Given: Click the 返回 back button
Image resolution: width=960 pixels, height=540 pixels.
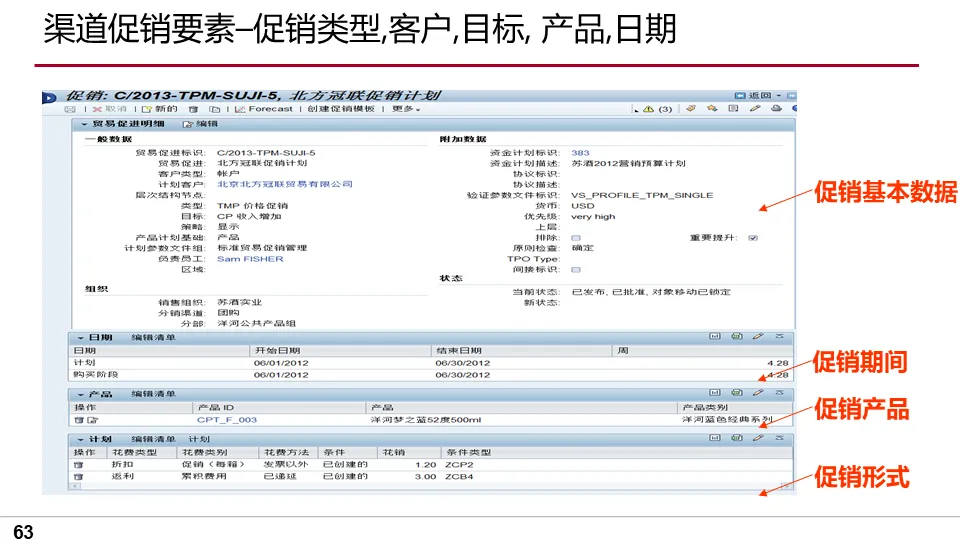Looking at the screenshot, I should click(754, 96).
